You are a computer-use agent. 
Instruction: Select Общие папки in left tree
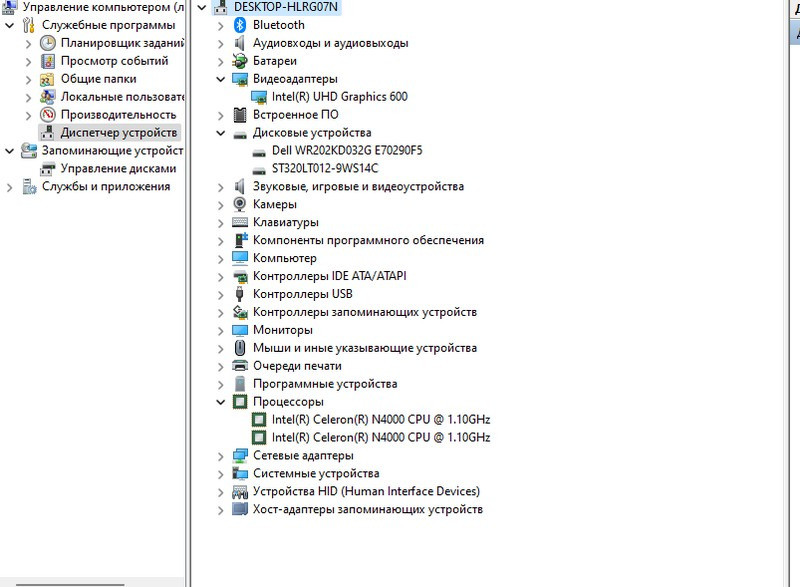tap(98, 79)
